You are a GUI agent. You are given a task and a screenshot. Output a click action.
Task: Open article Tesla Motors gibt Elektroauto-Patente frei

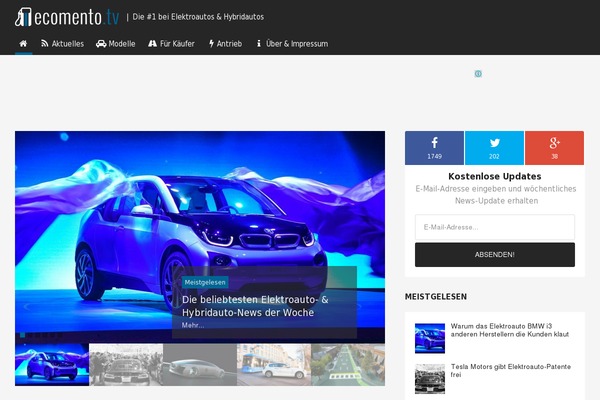(x=510, y=371)
